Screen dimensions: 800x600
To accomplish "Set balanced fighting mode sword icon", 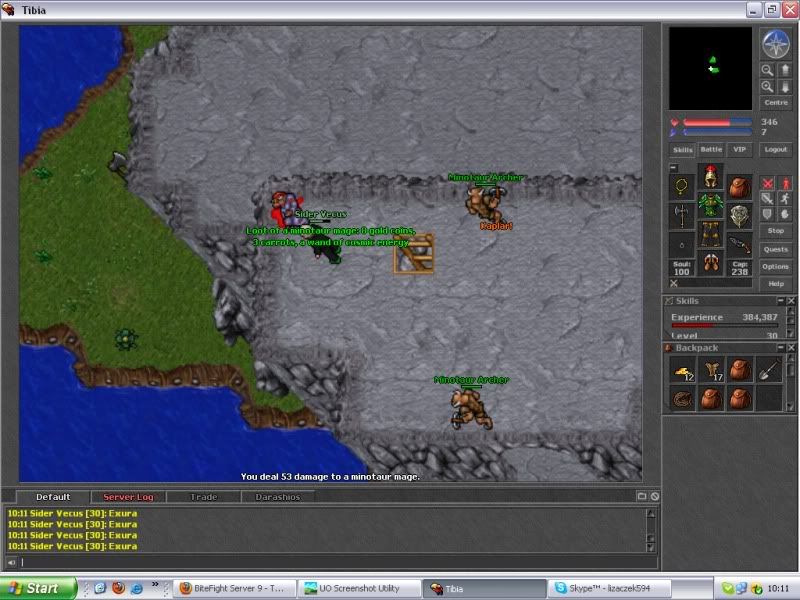I will (767, 198).
